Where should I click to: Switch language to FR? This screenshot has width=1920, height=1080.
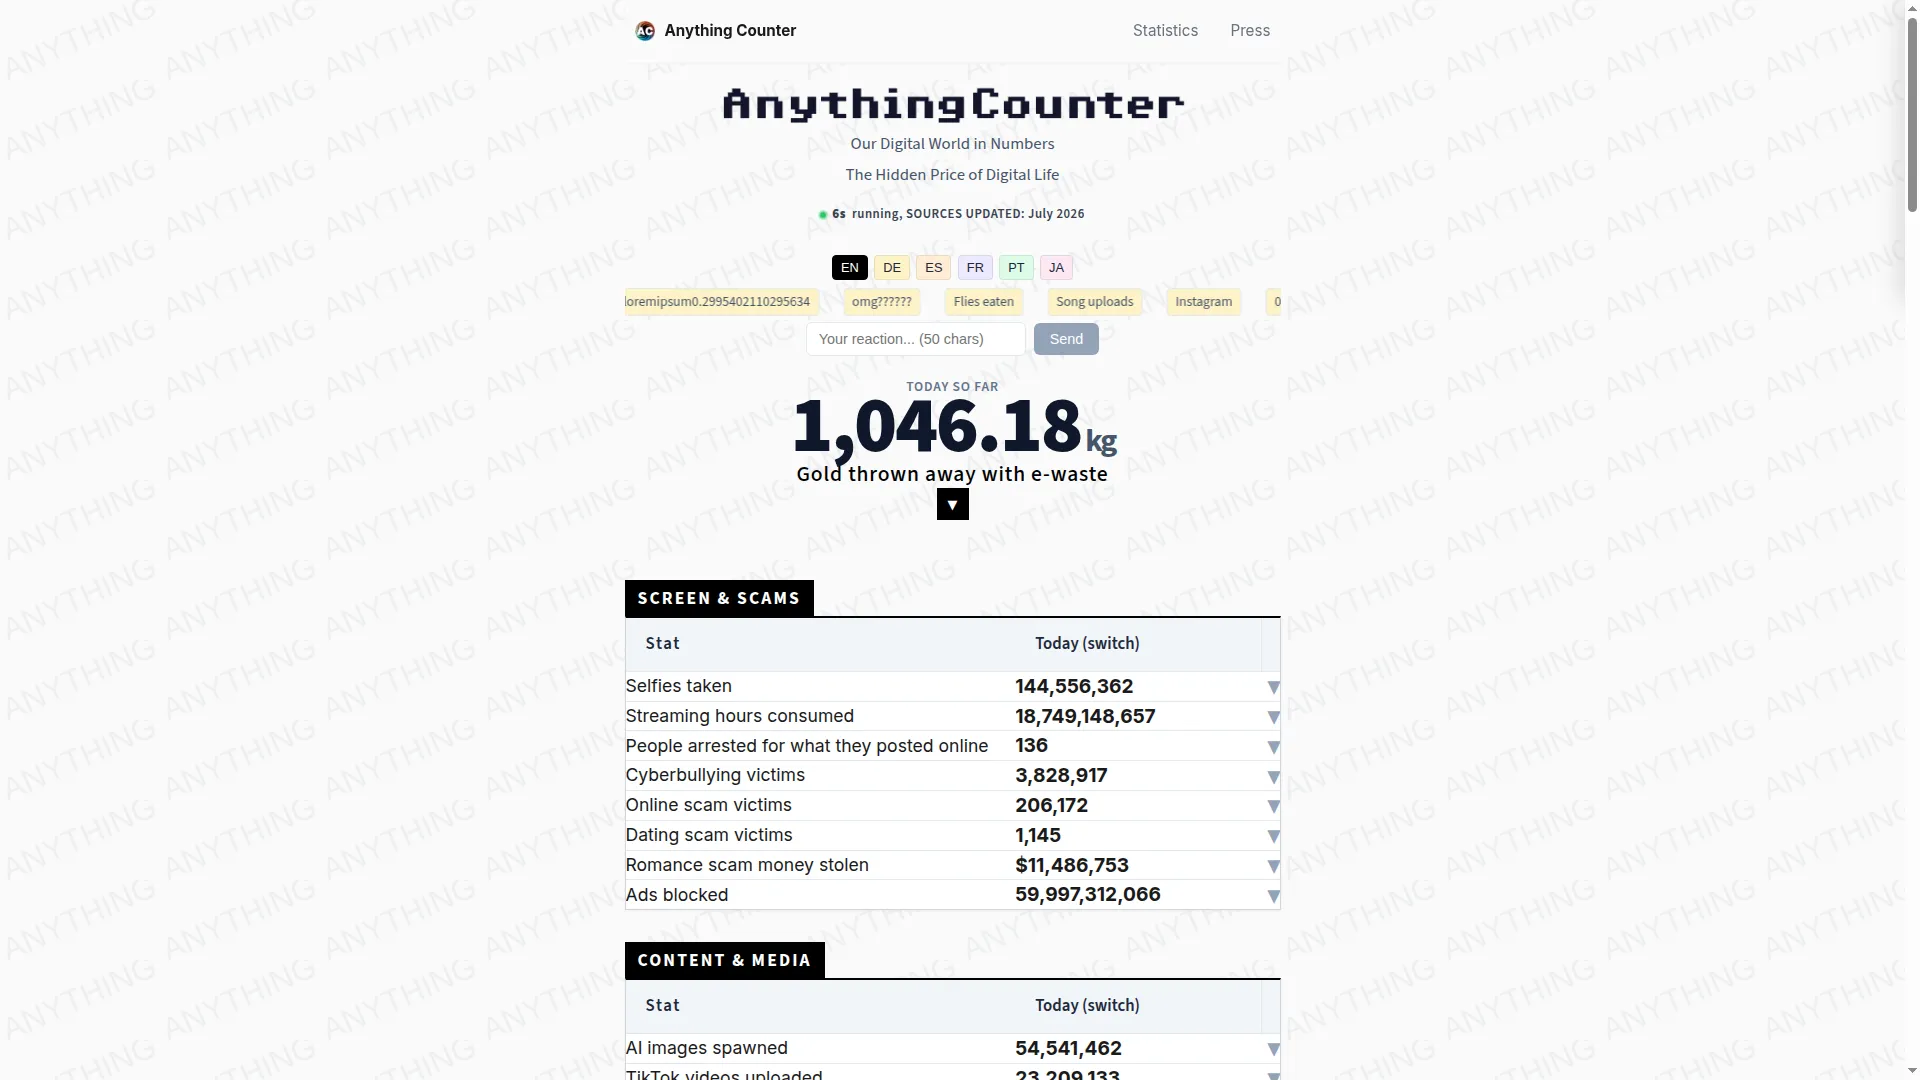975,268
